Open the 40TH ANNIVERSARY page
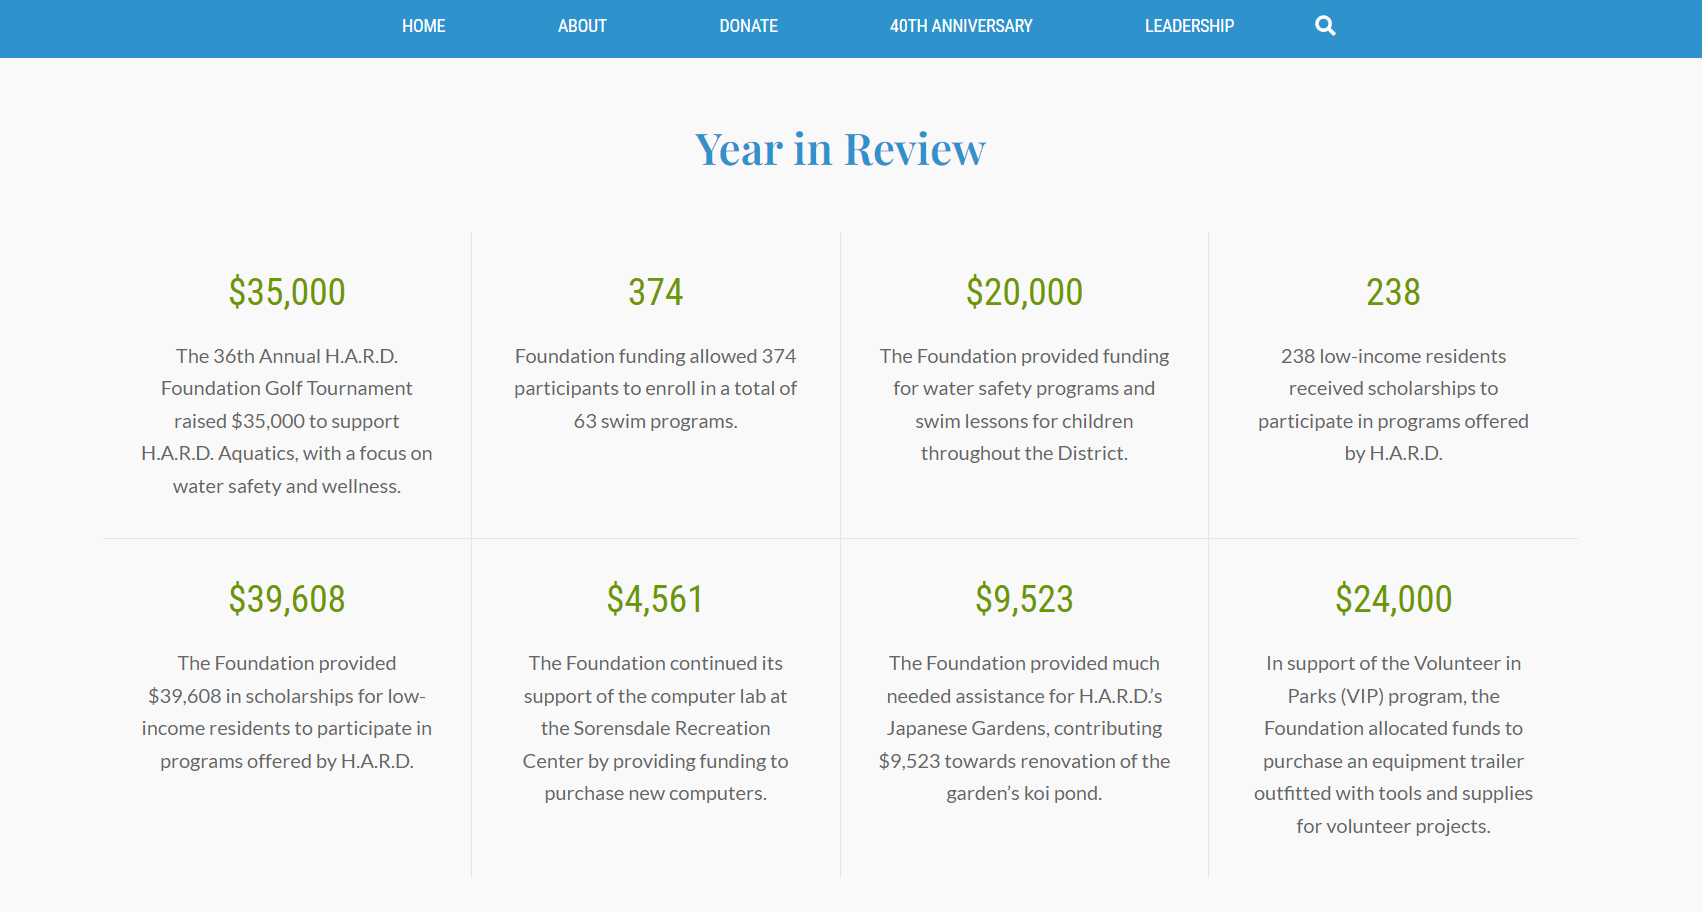 [961, 26]
